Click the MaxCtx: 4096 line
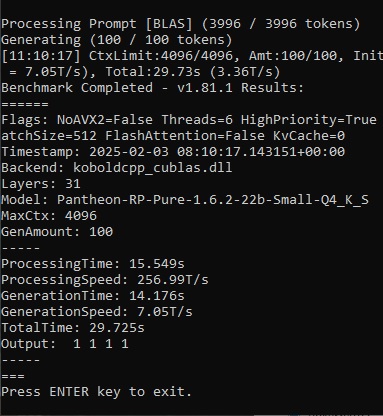Screen dimensions: 383x416 [x=49, y=216]
